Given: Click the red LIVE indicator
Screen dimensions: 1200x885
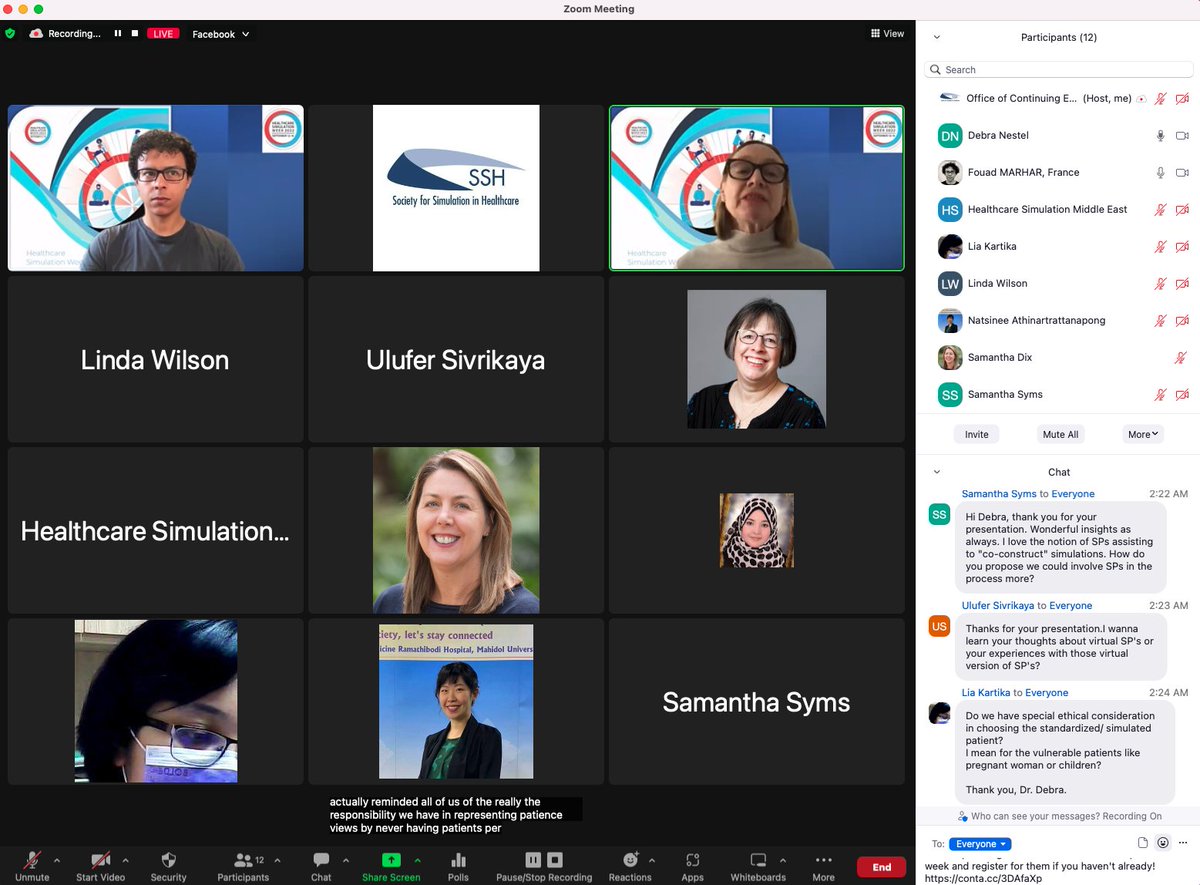Looking at the screenshot, I should (163, 33).
